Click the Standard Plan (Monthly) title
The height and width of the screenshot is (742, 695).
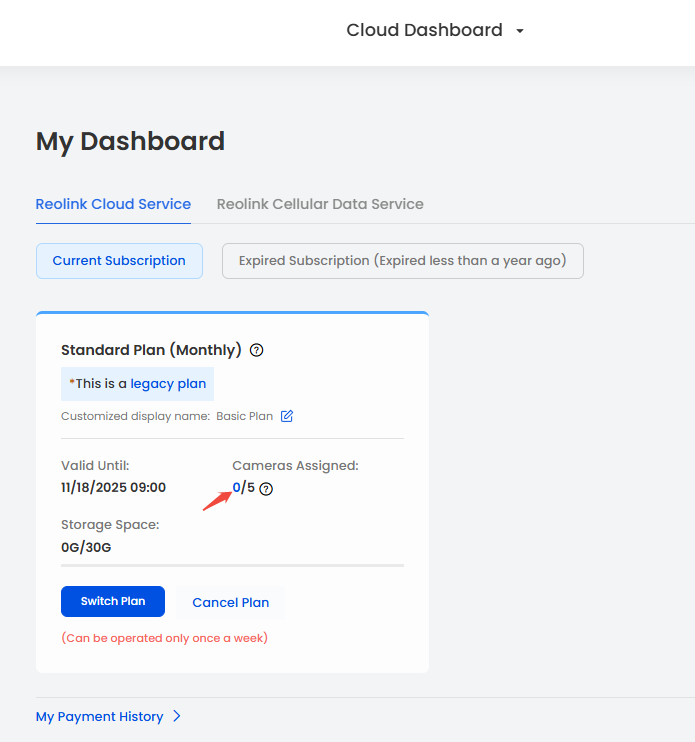click(x=151, y=350)
